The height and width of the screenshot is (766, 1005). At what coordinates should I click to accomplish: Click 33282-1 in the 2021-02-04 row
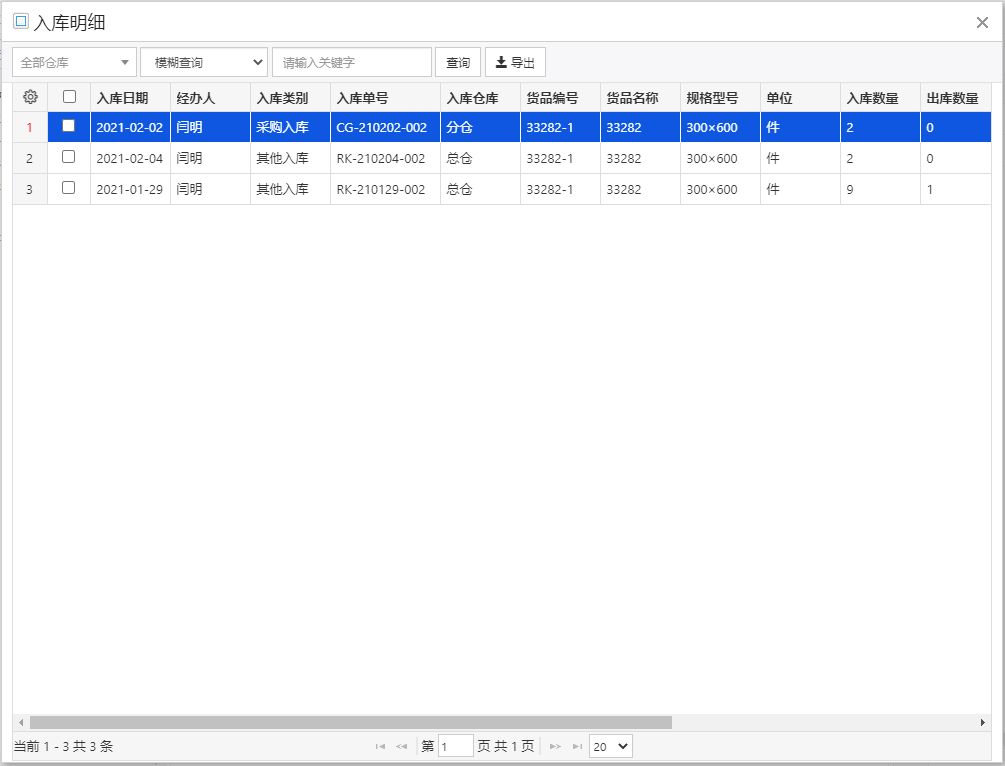click(x=560, y=158)
